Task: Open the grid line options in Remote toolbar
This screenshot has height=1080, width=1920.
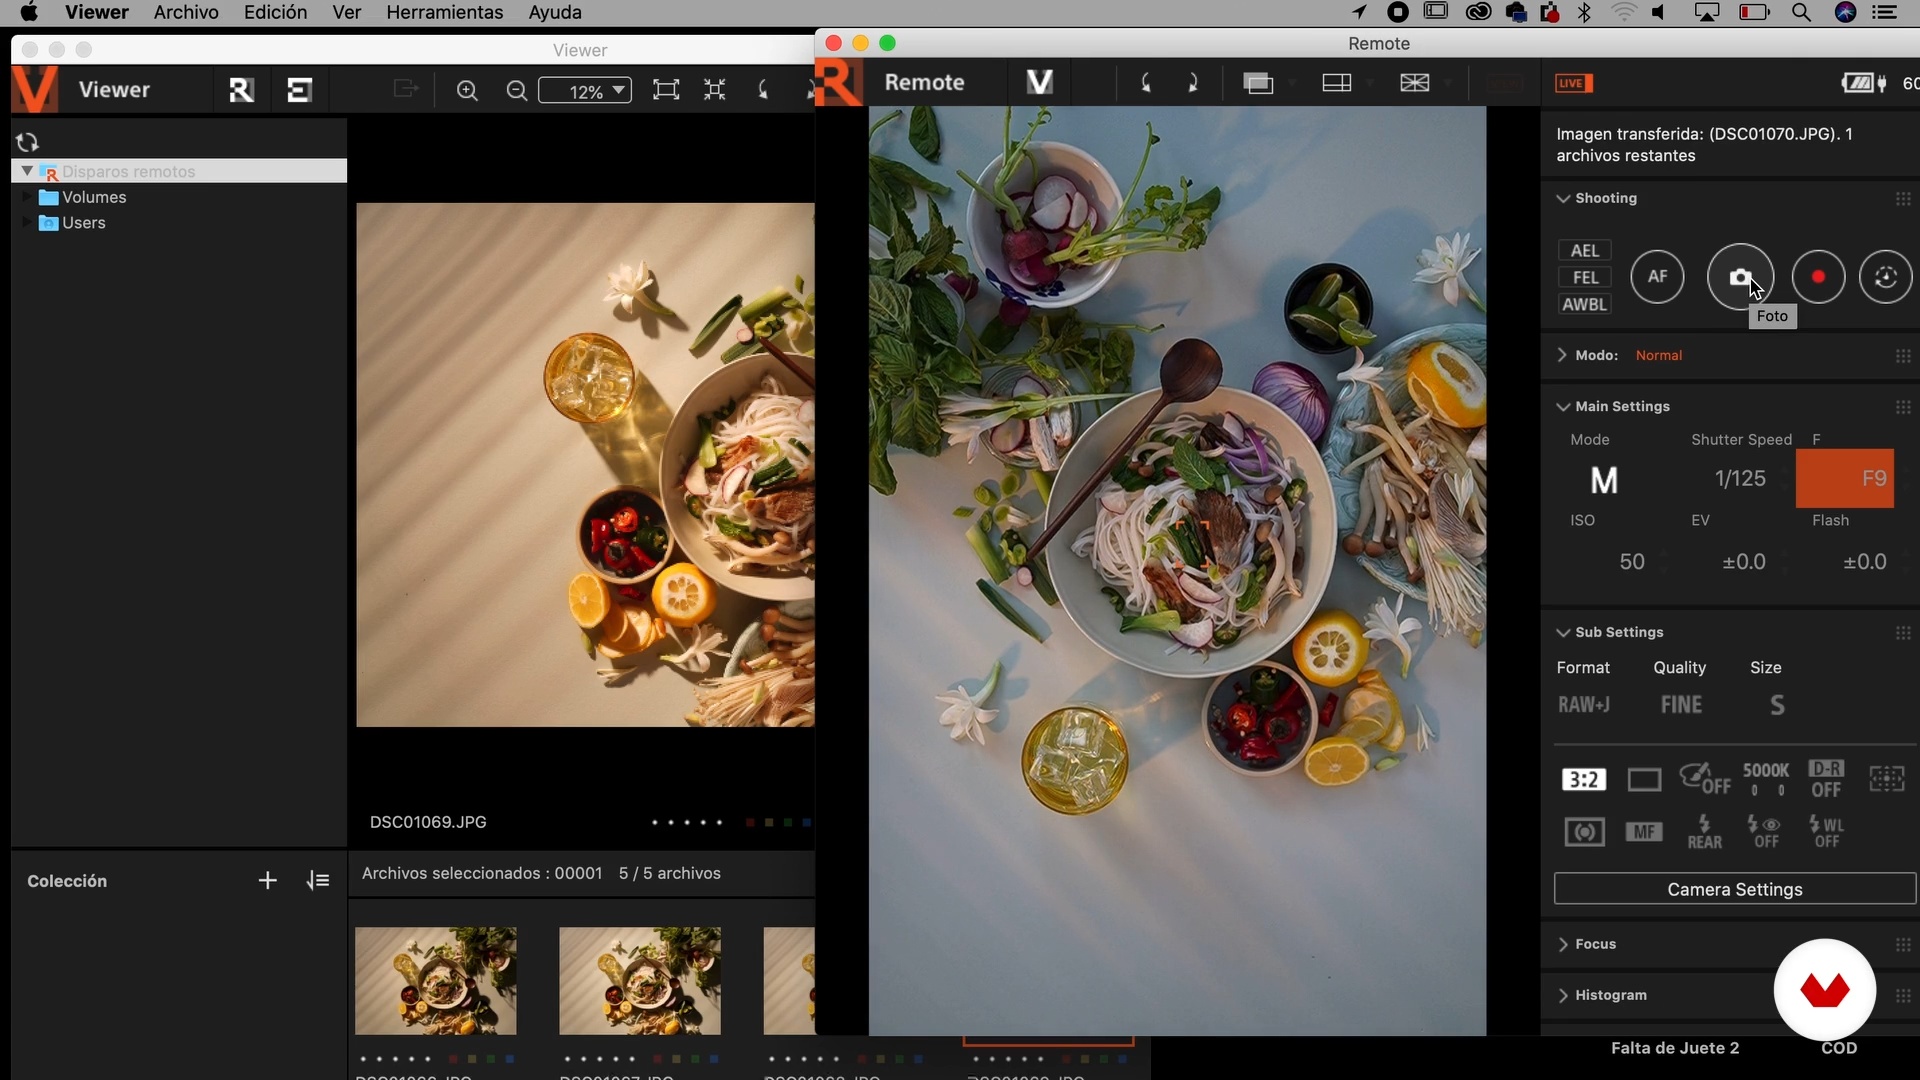Action: (x=1415, y=83)
